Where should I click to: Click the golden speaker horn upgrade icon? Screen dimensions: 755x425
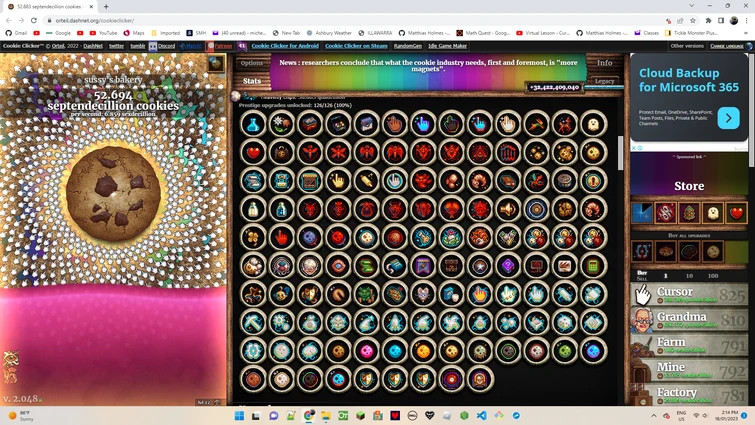click(x=508, y=209)
